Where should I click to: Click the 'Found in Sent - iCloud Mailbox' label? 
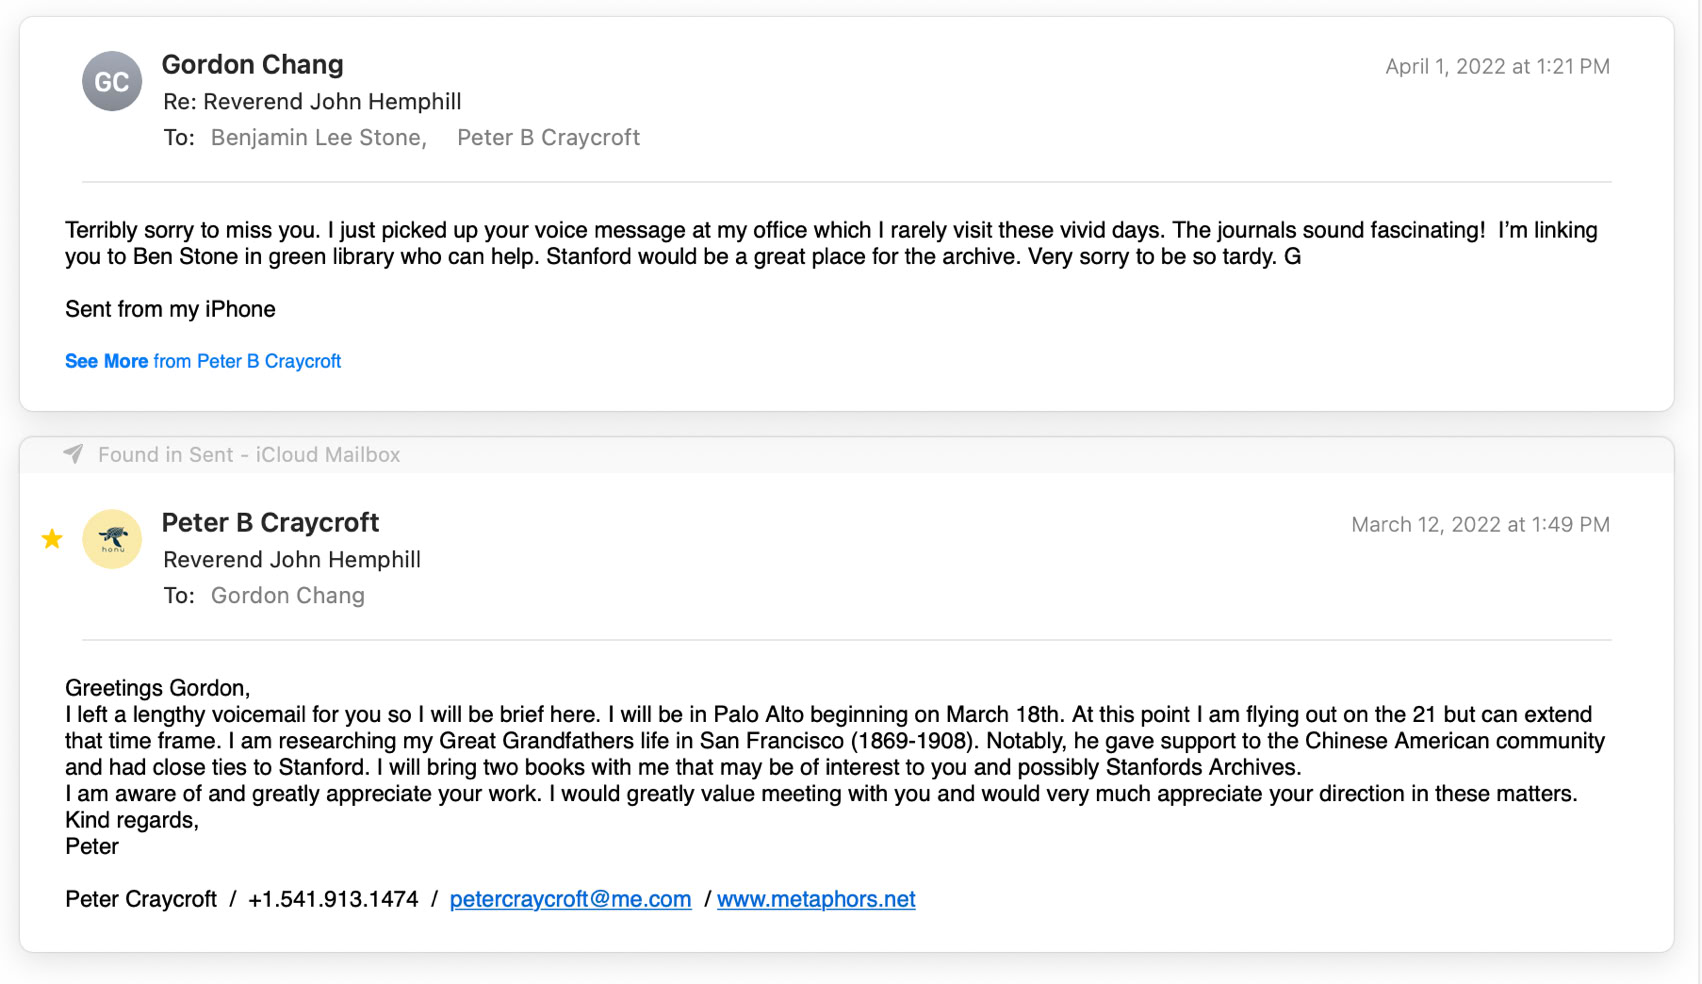[249, 455]
